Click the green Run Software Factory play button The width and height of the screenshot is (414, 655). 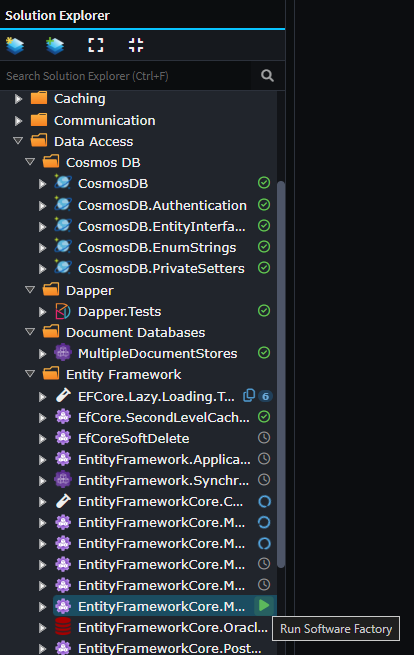click(x=264, y=605)
